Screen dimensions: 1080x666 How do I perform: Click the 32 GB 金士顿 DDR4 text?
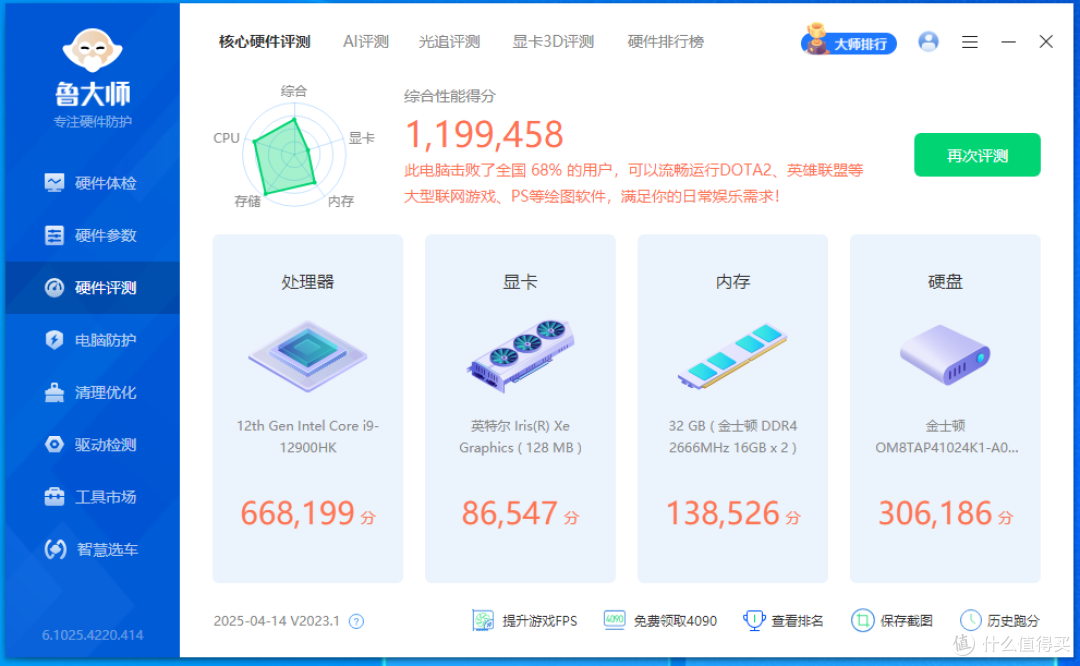(x=732, y=437)
